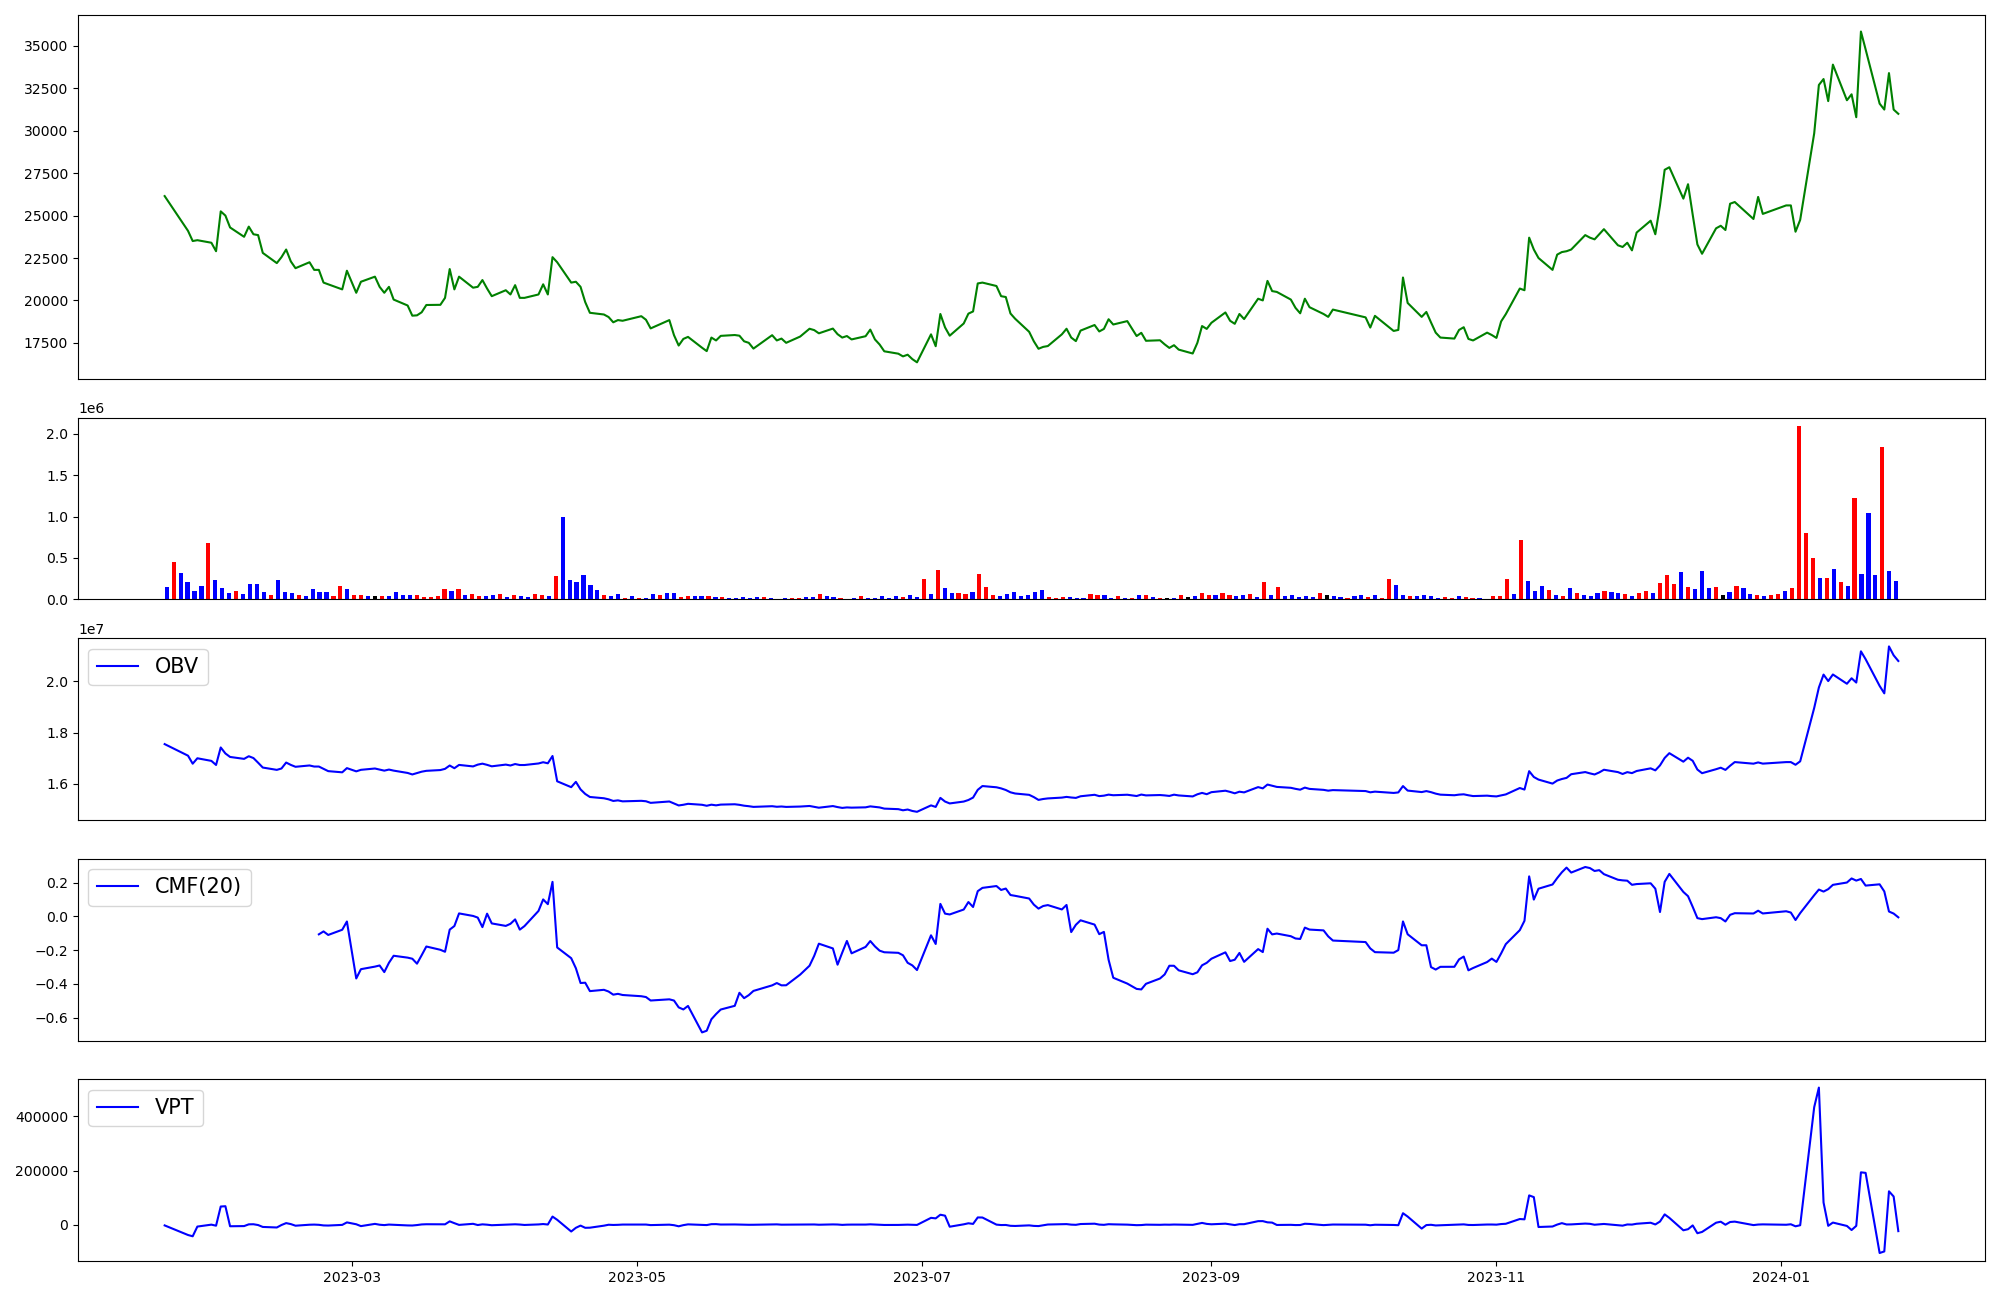Click the OBV legend label
The image size is (2000, 1300).
[x=176, y=666]
